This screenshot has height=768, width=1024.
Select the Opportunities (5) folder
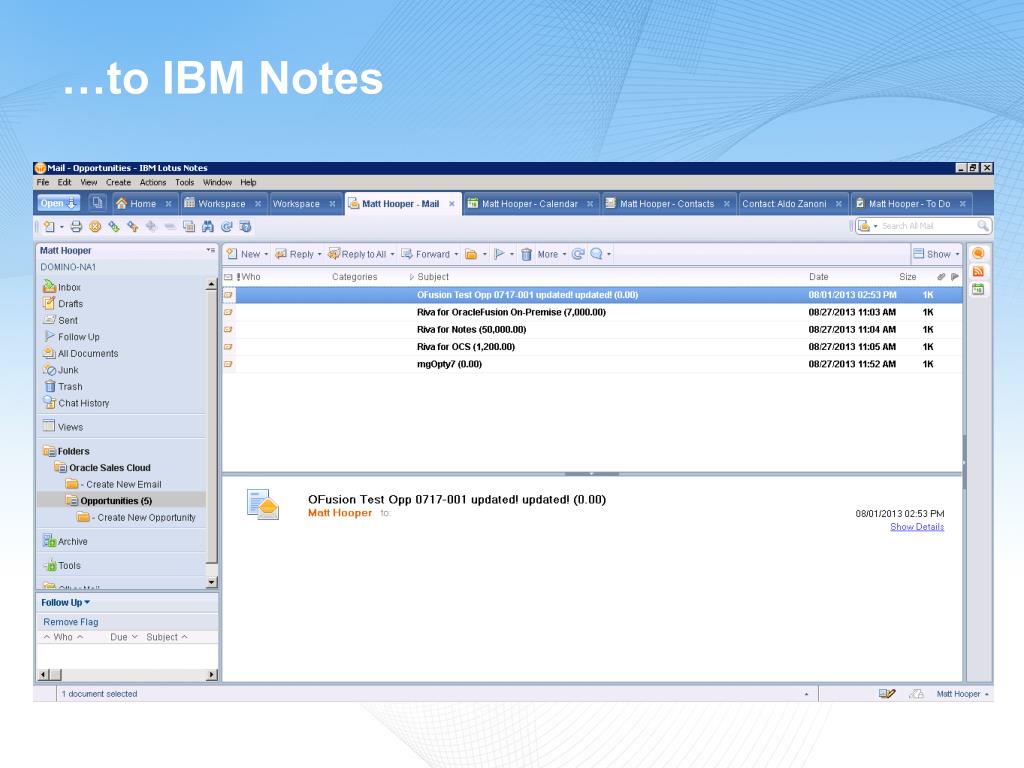(116, 501)
